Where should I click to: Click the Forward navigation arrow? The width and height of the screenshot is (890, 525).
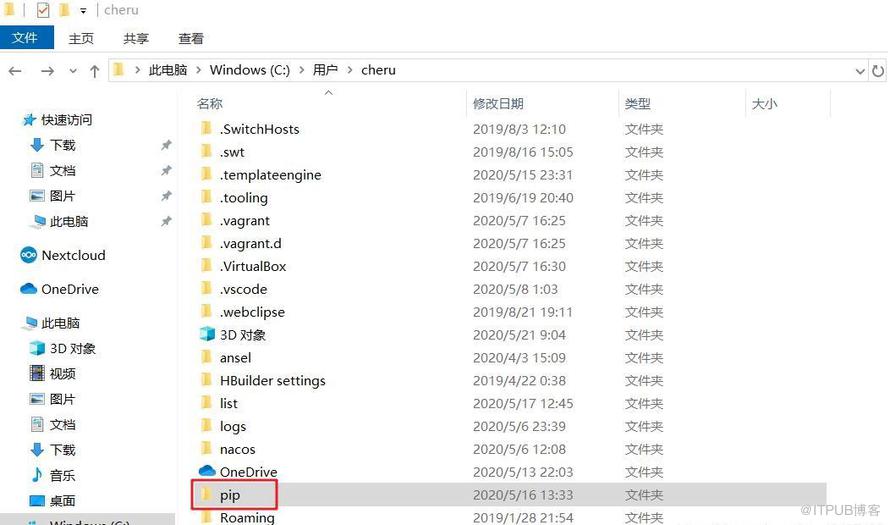48,71
